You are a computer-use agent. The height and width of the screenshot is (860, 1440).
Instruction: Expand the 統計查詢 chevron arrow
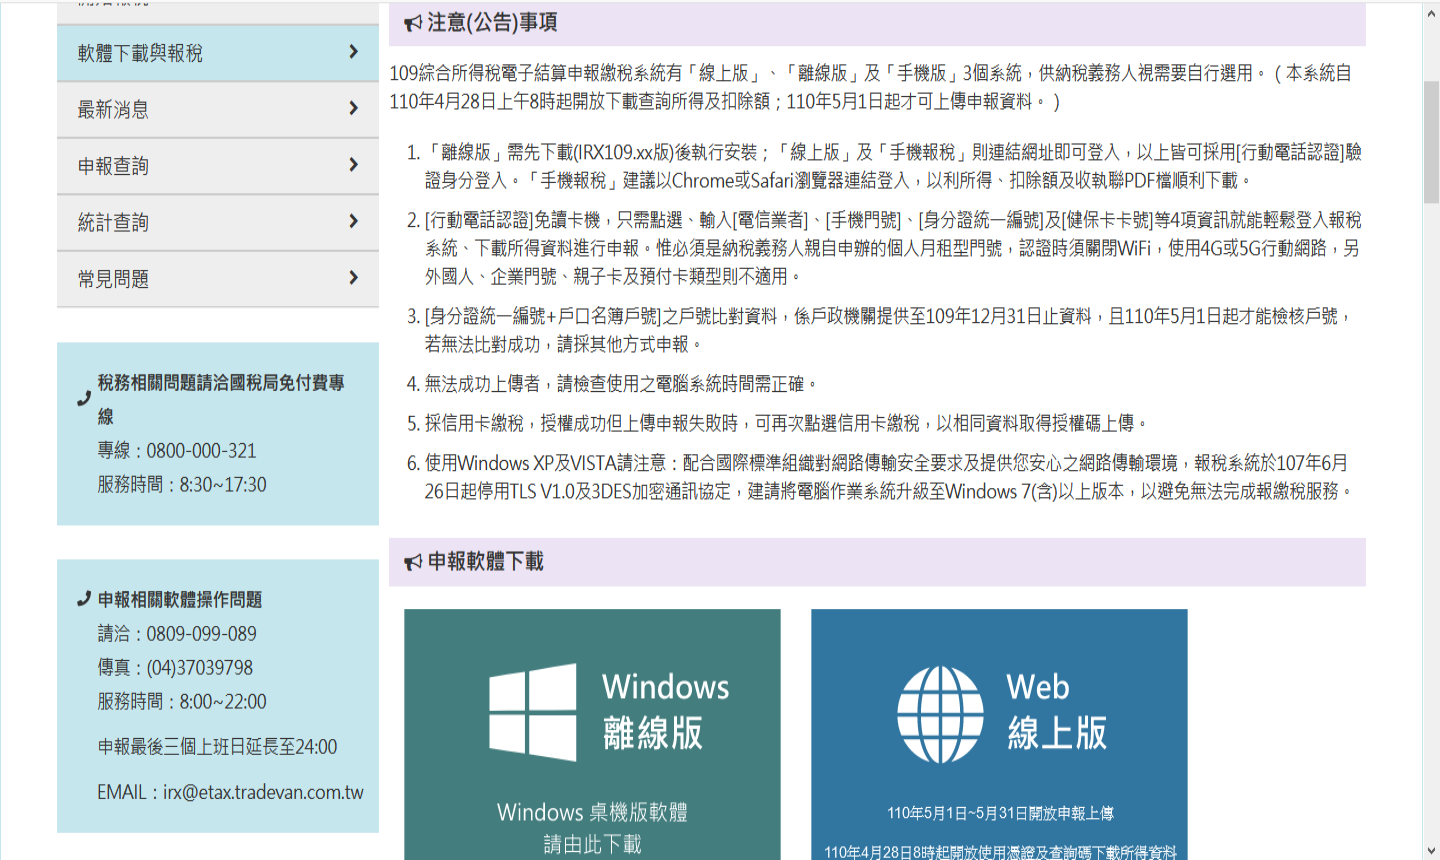point(353,221)
